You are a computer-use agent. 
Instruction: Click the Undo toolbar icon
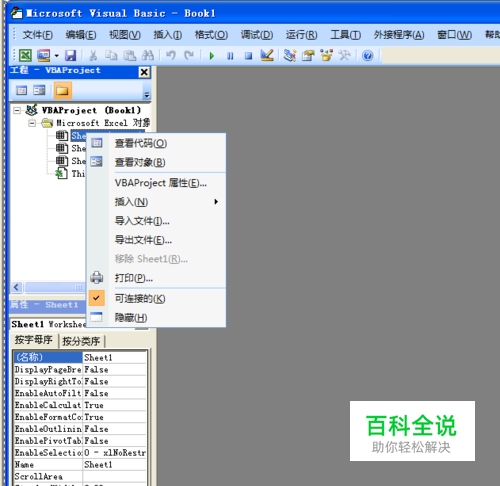click(x=171, y=55)
